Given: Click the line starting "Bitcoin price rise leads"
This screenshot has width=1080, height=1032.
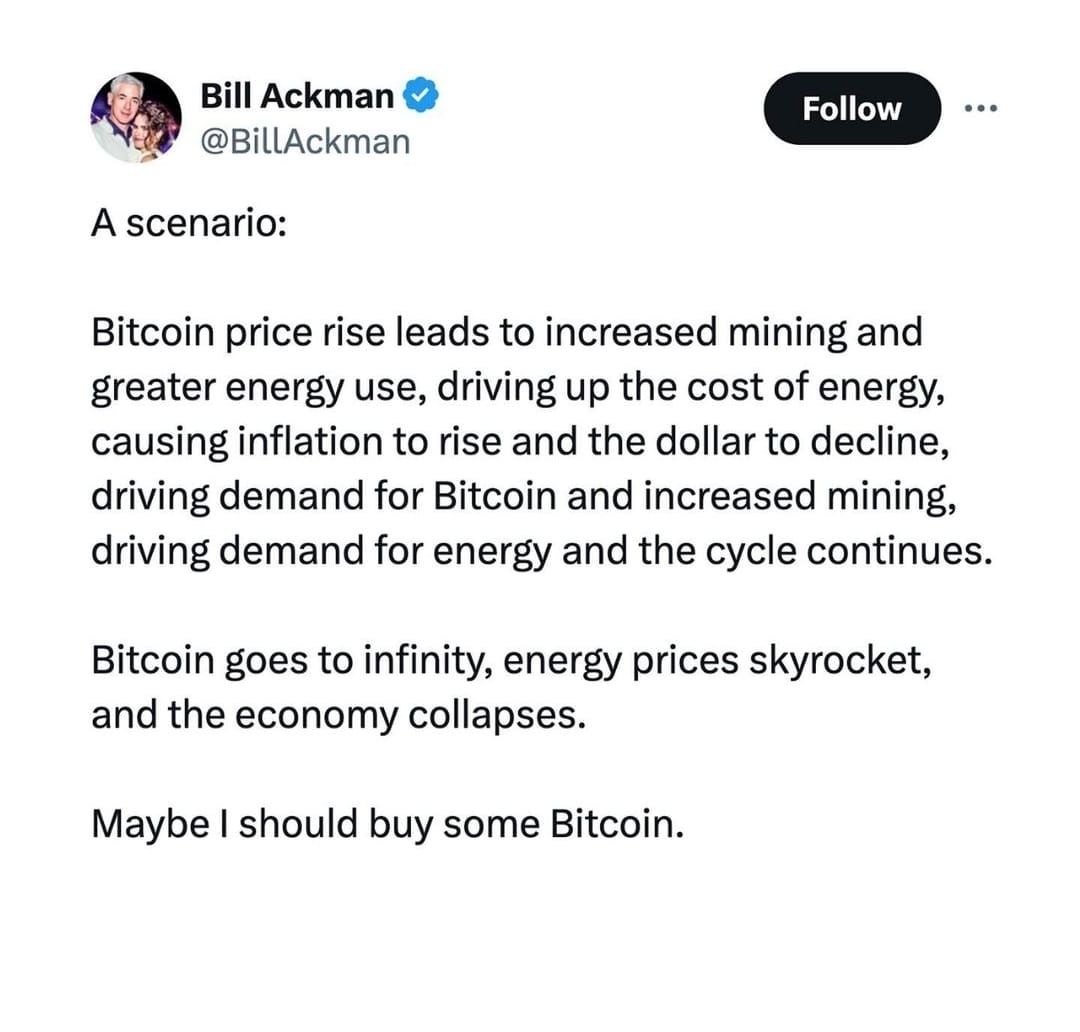Looking at the screenshot, I should [x=506, y=332].
